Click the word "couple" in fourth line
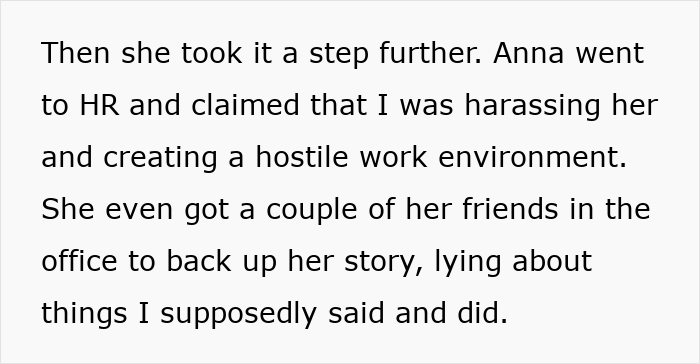This screenshot has width=700, height=364. coord(312,211)
